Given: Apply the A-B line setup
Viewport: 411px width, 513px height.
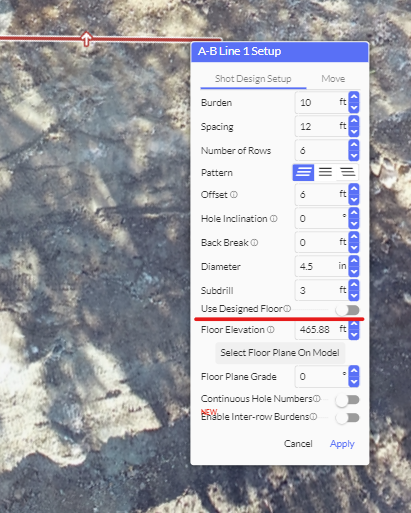Looking at the screenshot, I should point(342,444).
